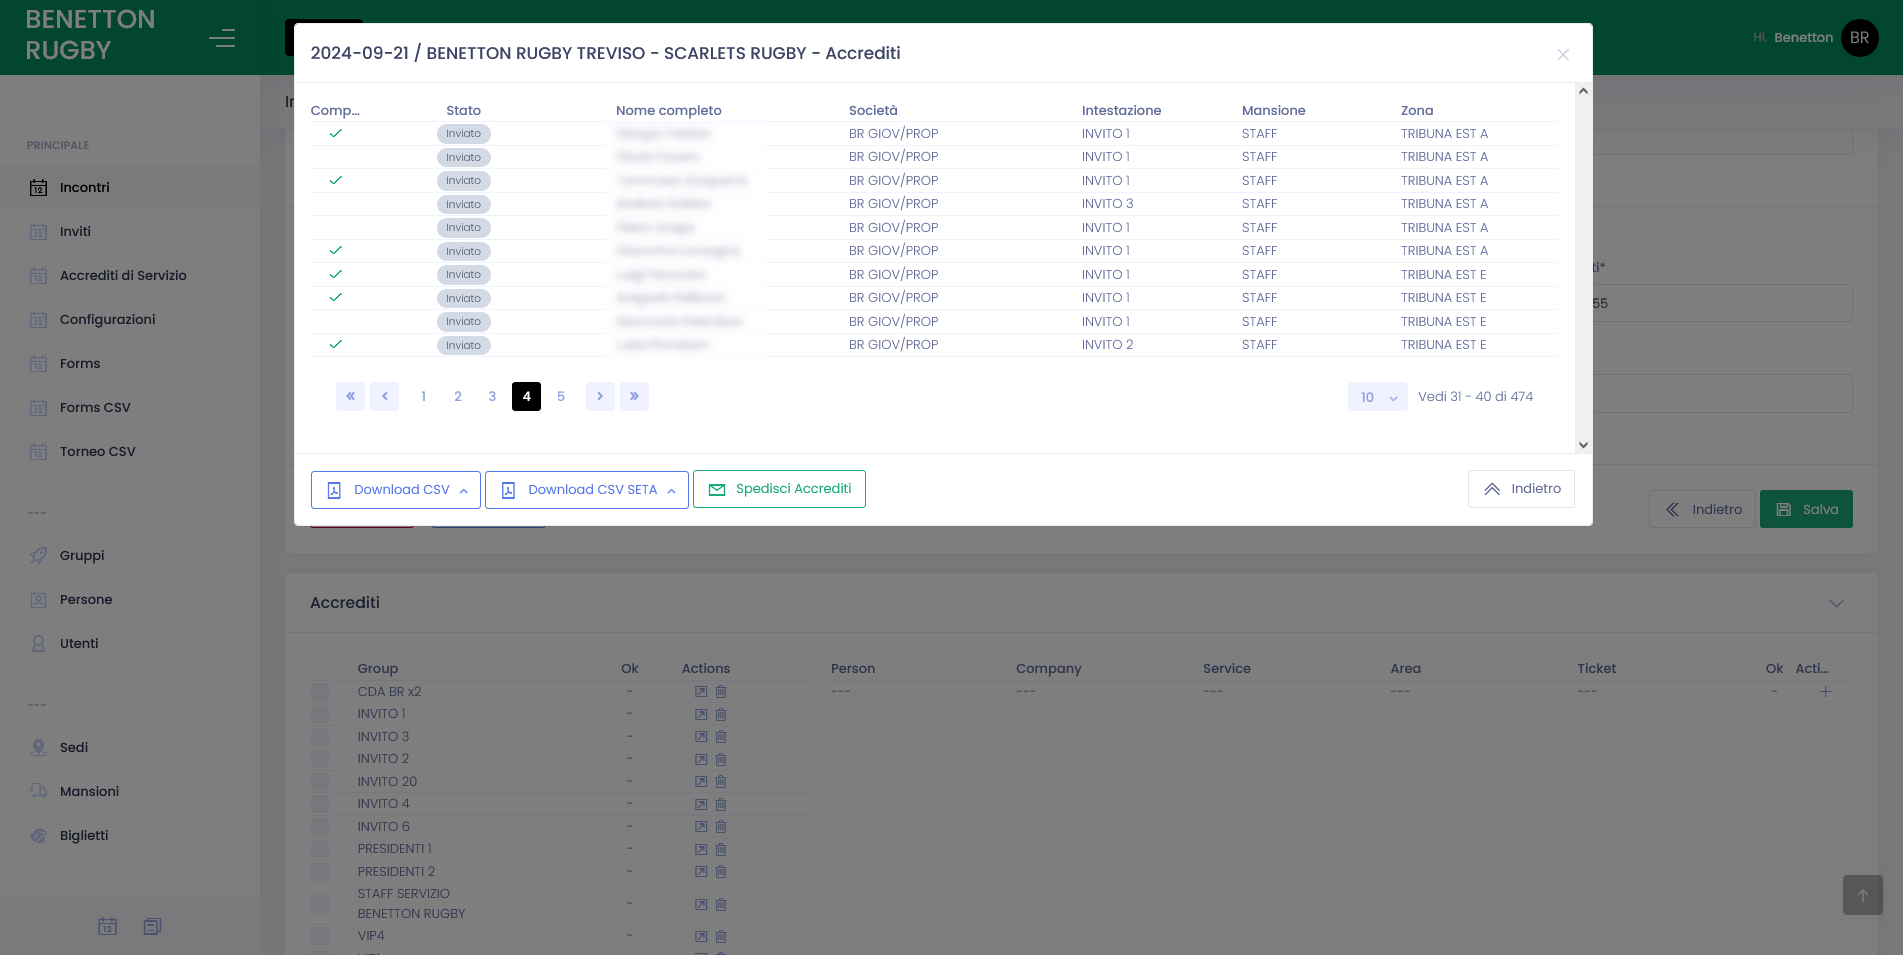Click the Gruppi rocket icon

pyautogui.click(x=38, y=556)
